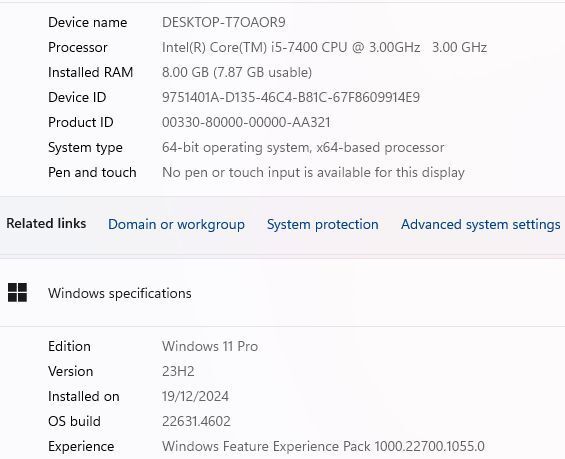Viewport: 565px width, 459px height.
Task: Click the System type value text
Action: pyautogui.click(x=303, y=147)
